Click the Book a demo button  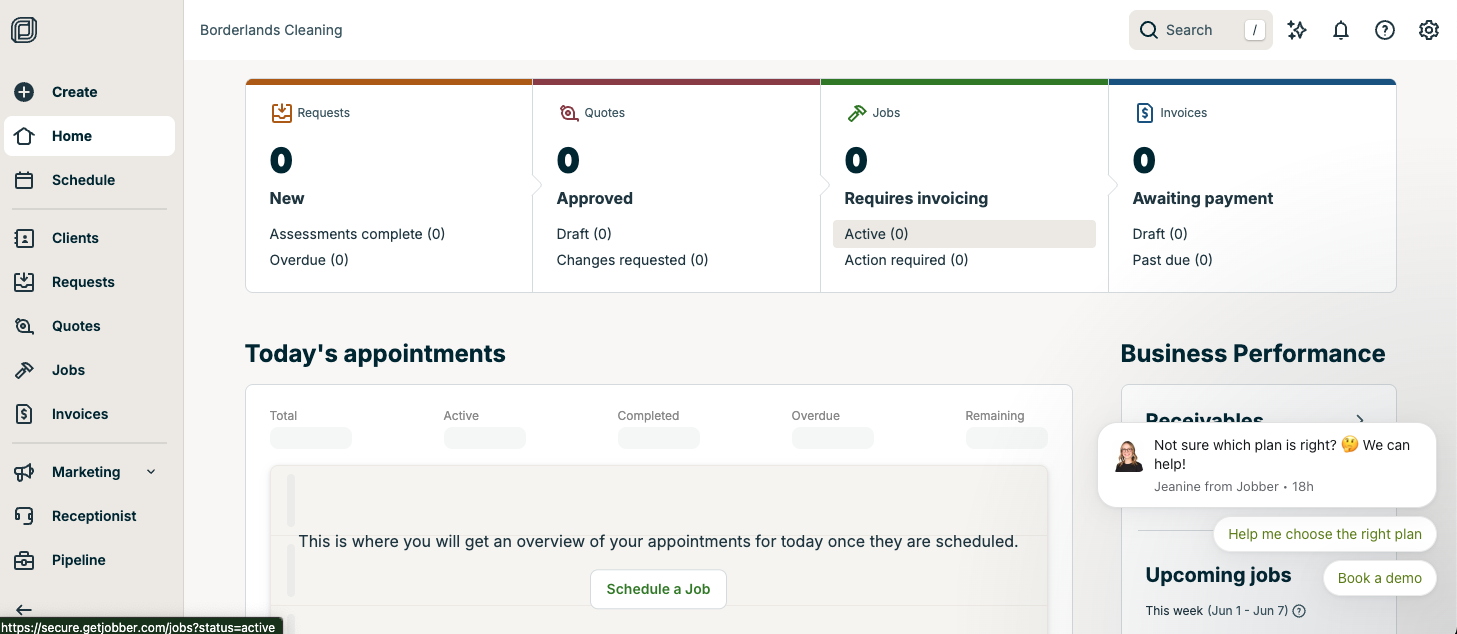[1380, 578]
